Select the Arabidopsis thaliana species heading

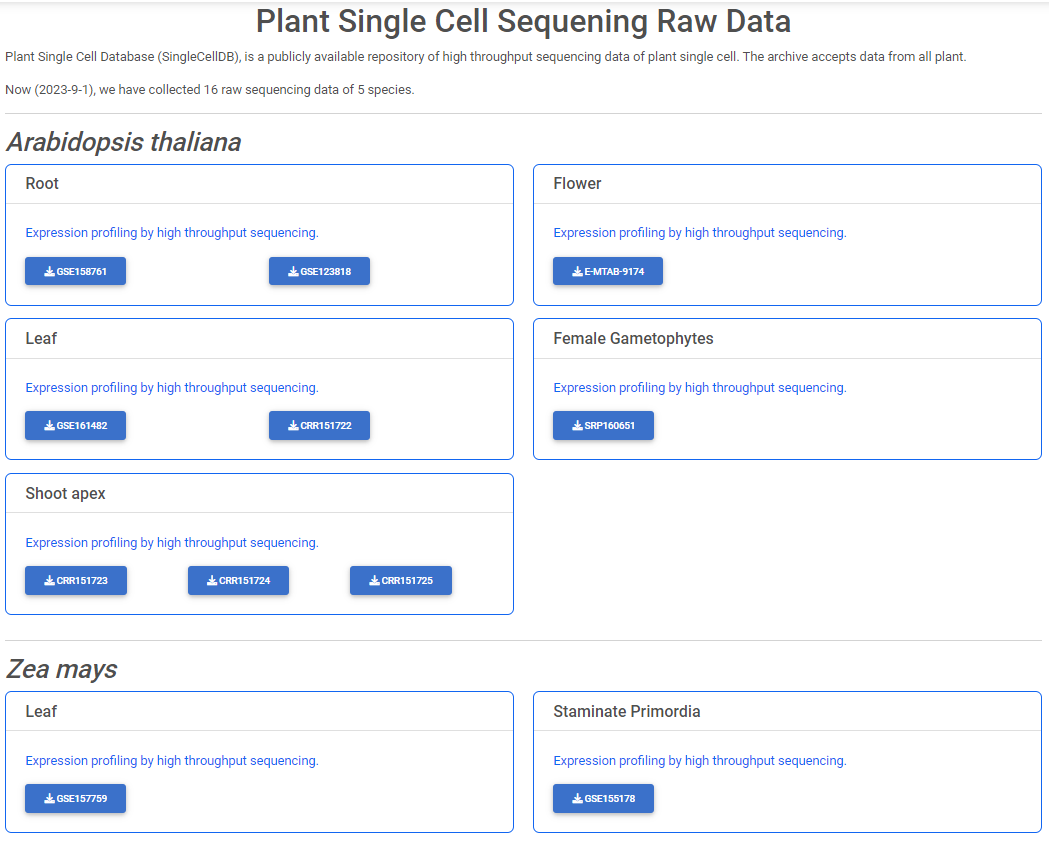pos(124,142)
